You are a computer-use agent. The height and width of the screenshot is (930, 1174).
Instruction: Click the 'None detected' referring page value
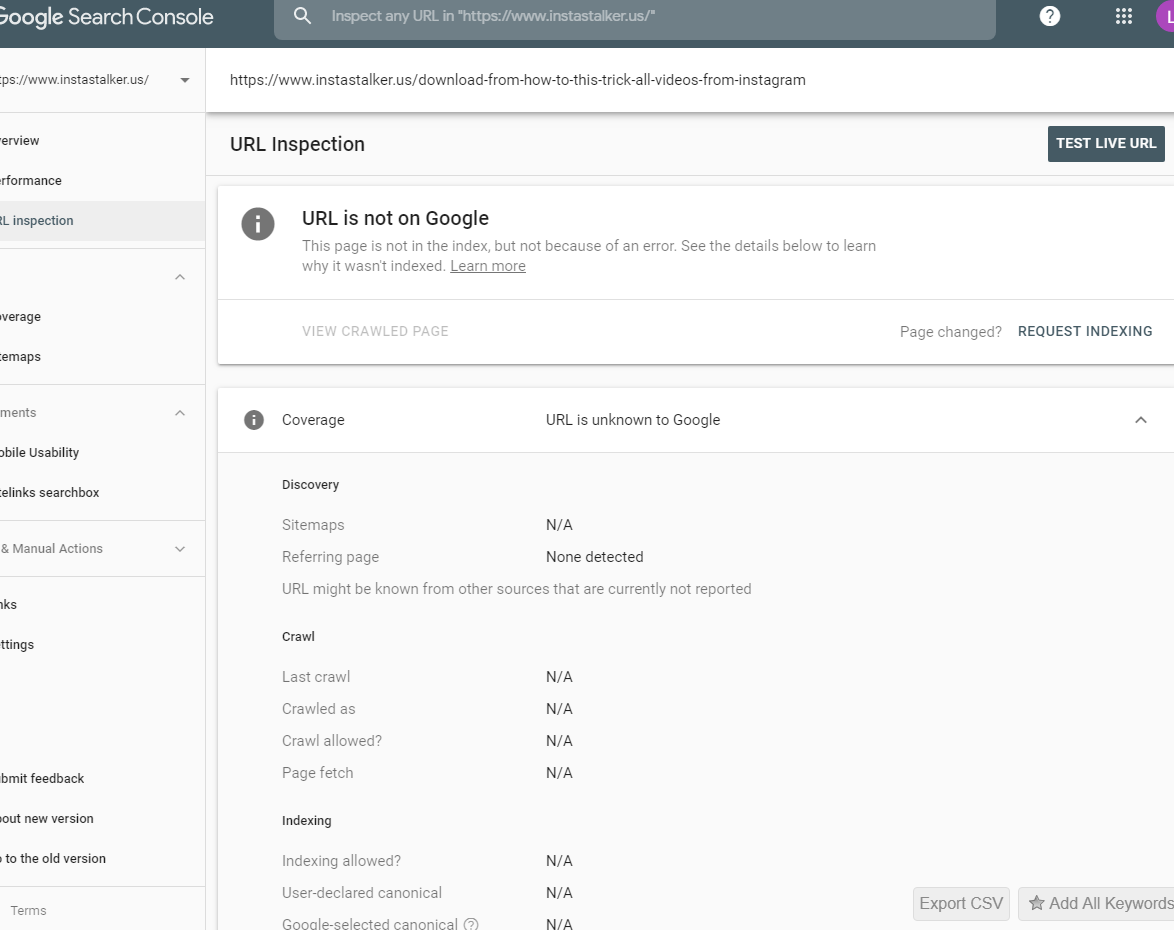click(x=594, y=557)
